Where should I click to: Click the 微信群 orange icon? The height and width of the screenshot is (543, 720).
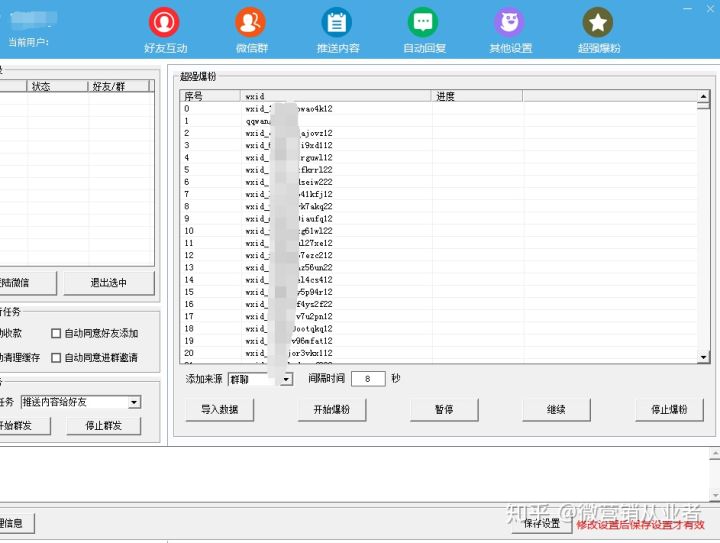point(250,22)
